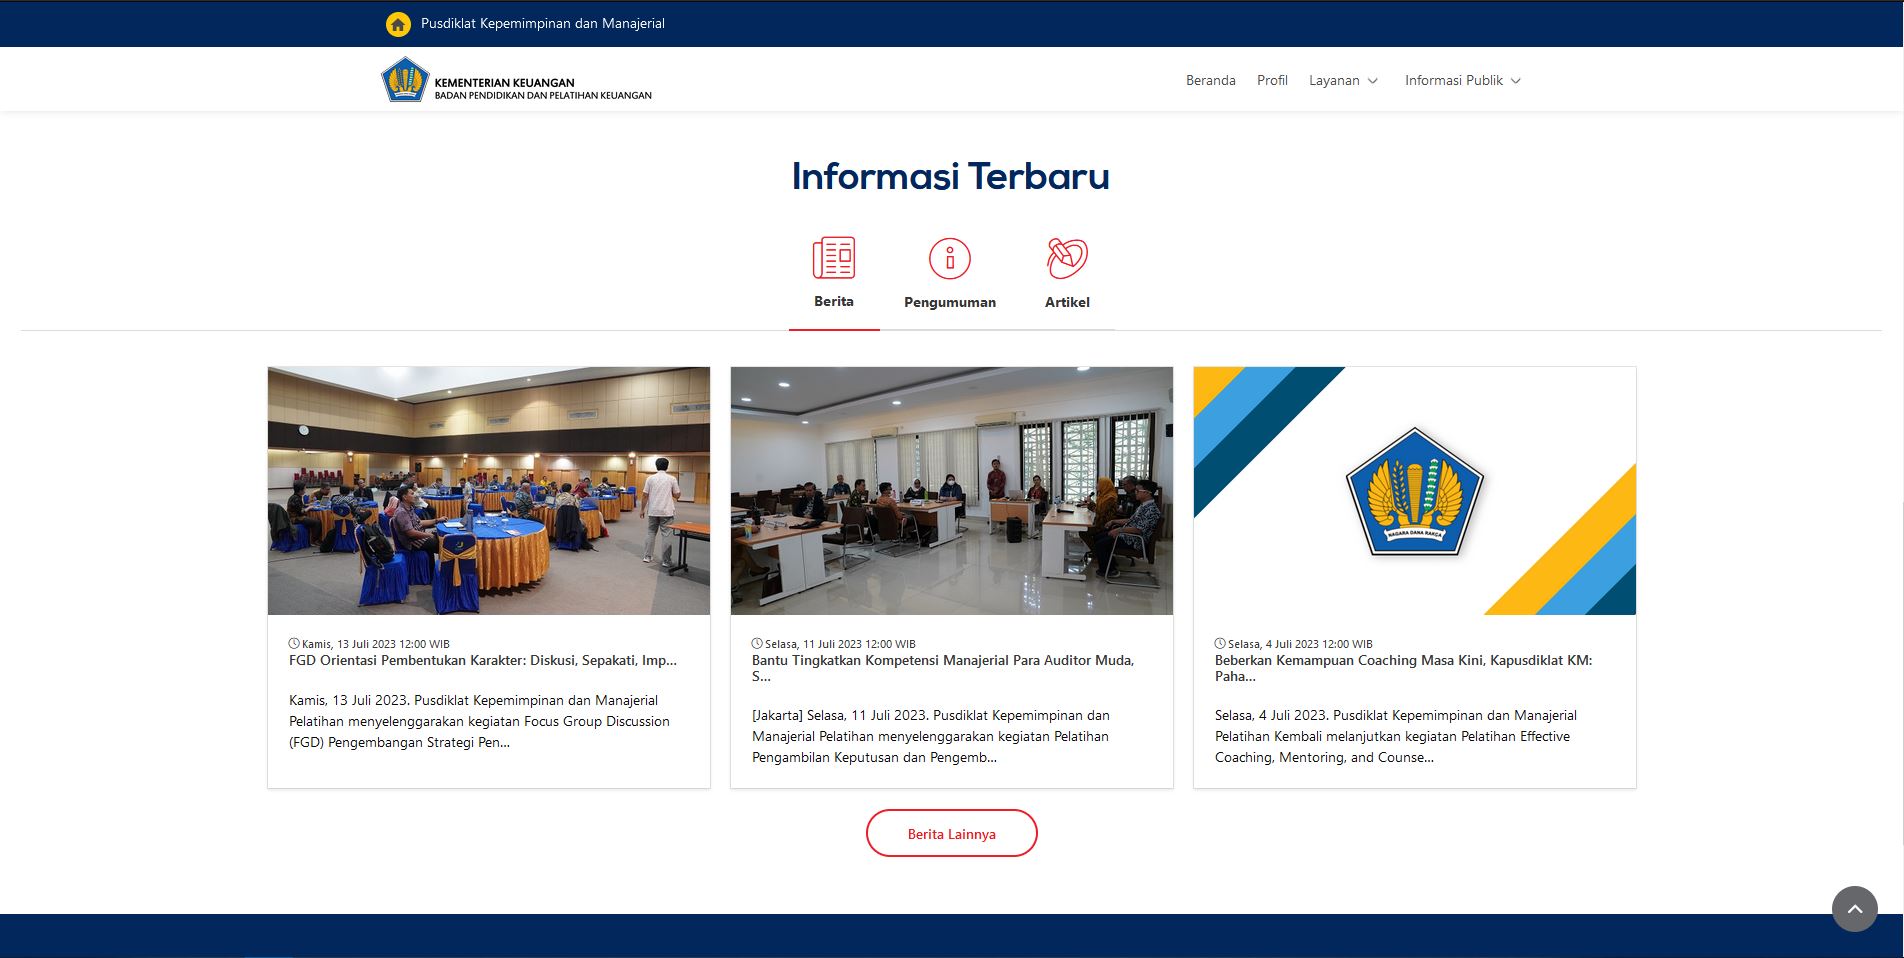Open the Profil menu item
The height and width of the screenshot is (958, 1904).
(1272, 80)
